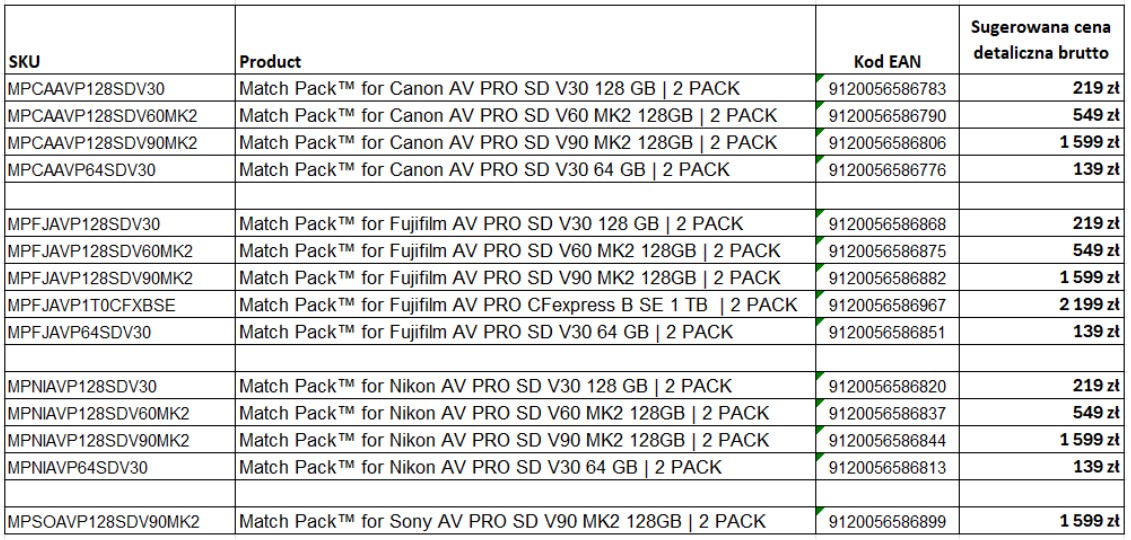
Task: Select EAN cell 9120056586899
Action: (887, 521)
